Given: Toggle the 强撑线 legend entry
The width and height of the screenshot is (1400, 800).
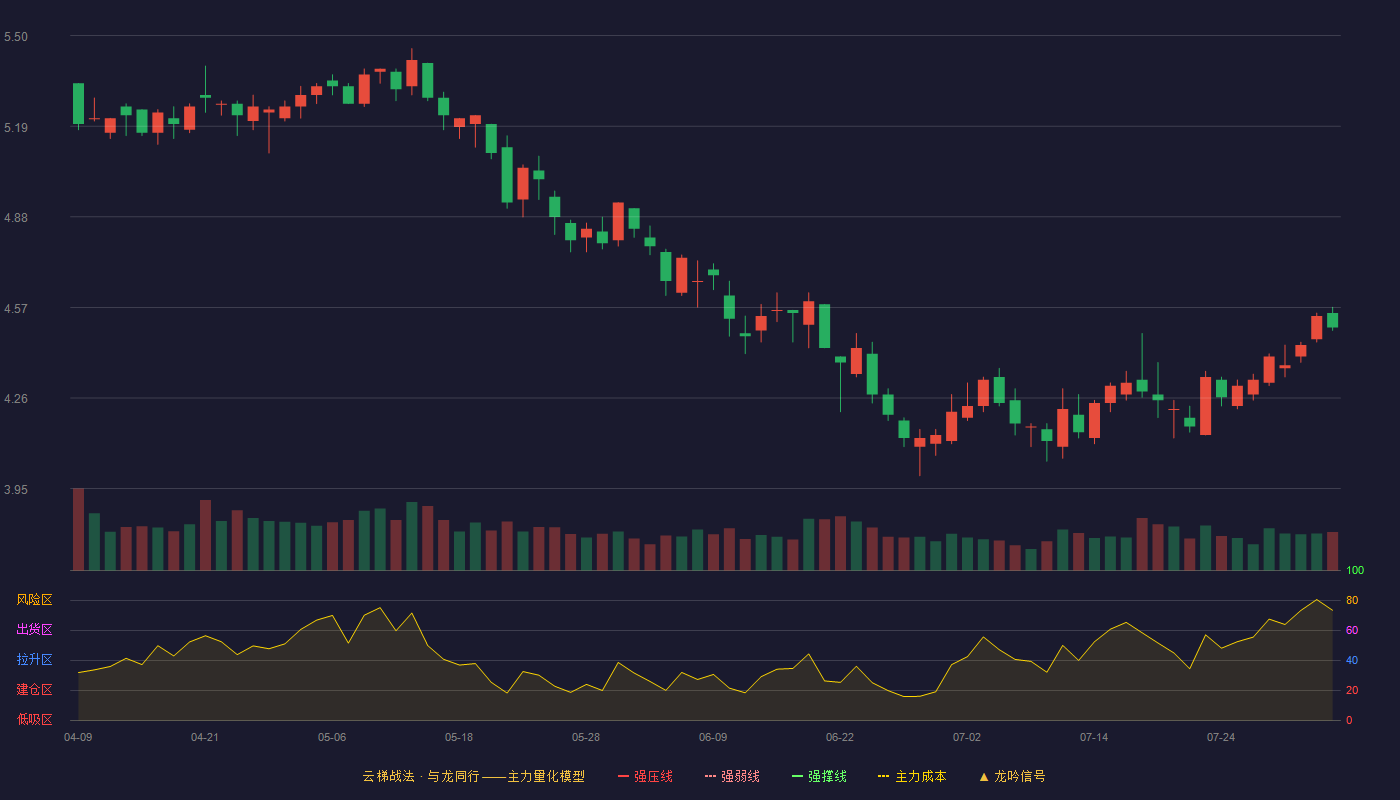Looking at the screenshot, I should click(x=819, y=776).
